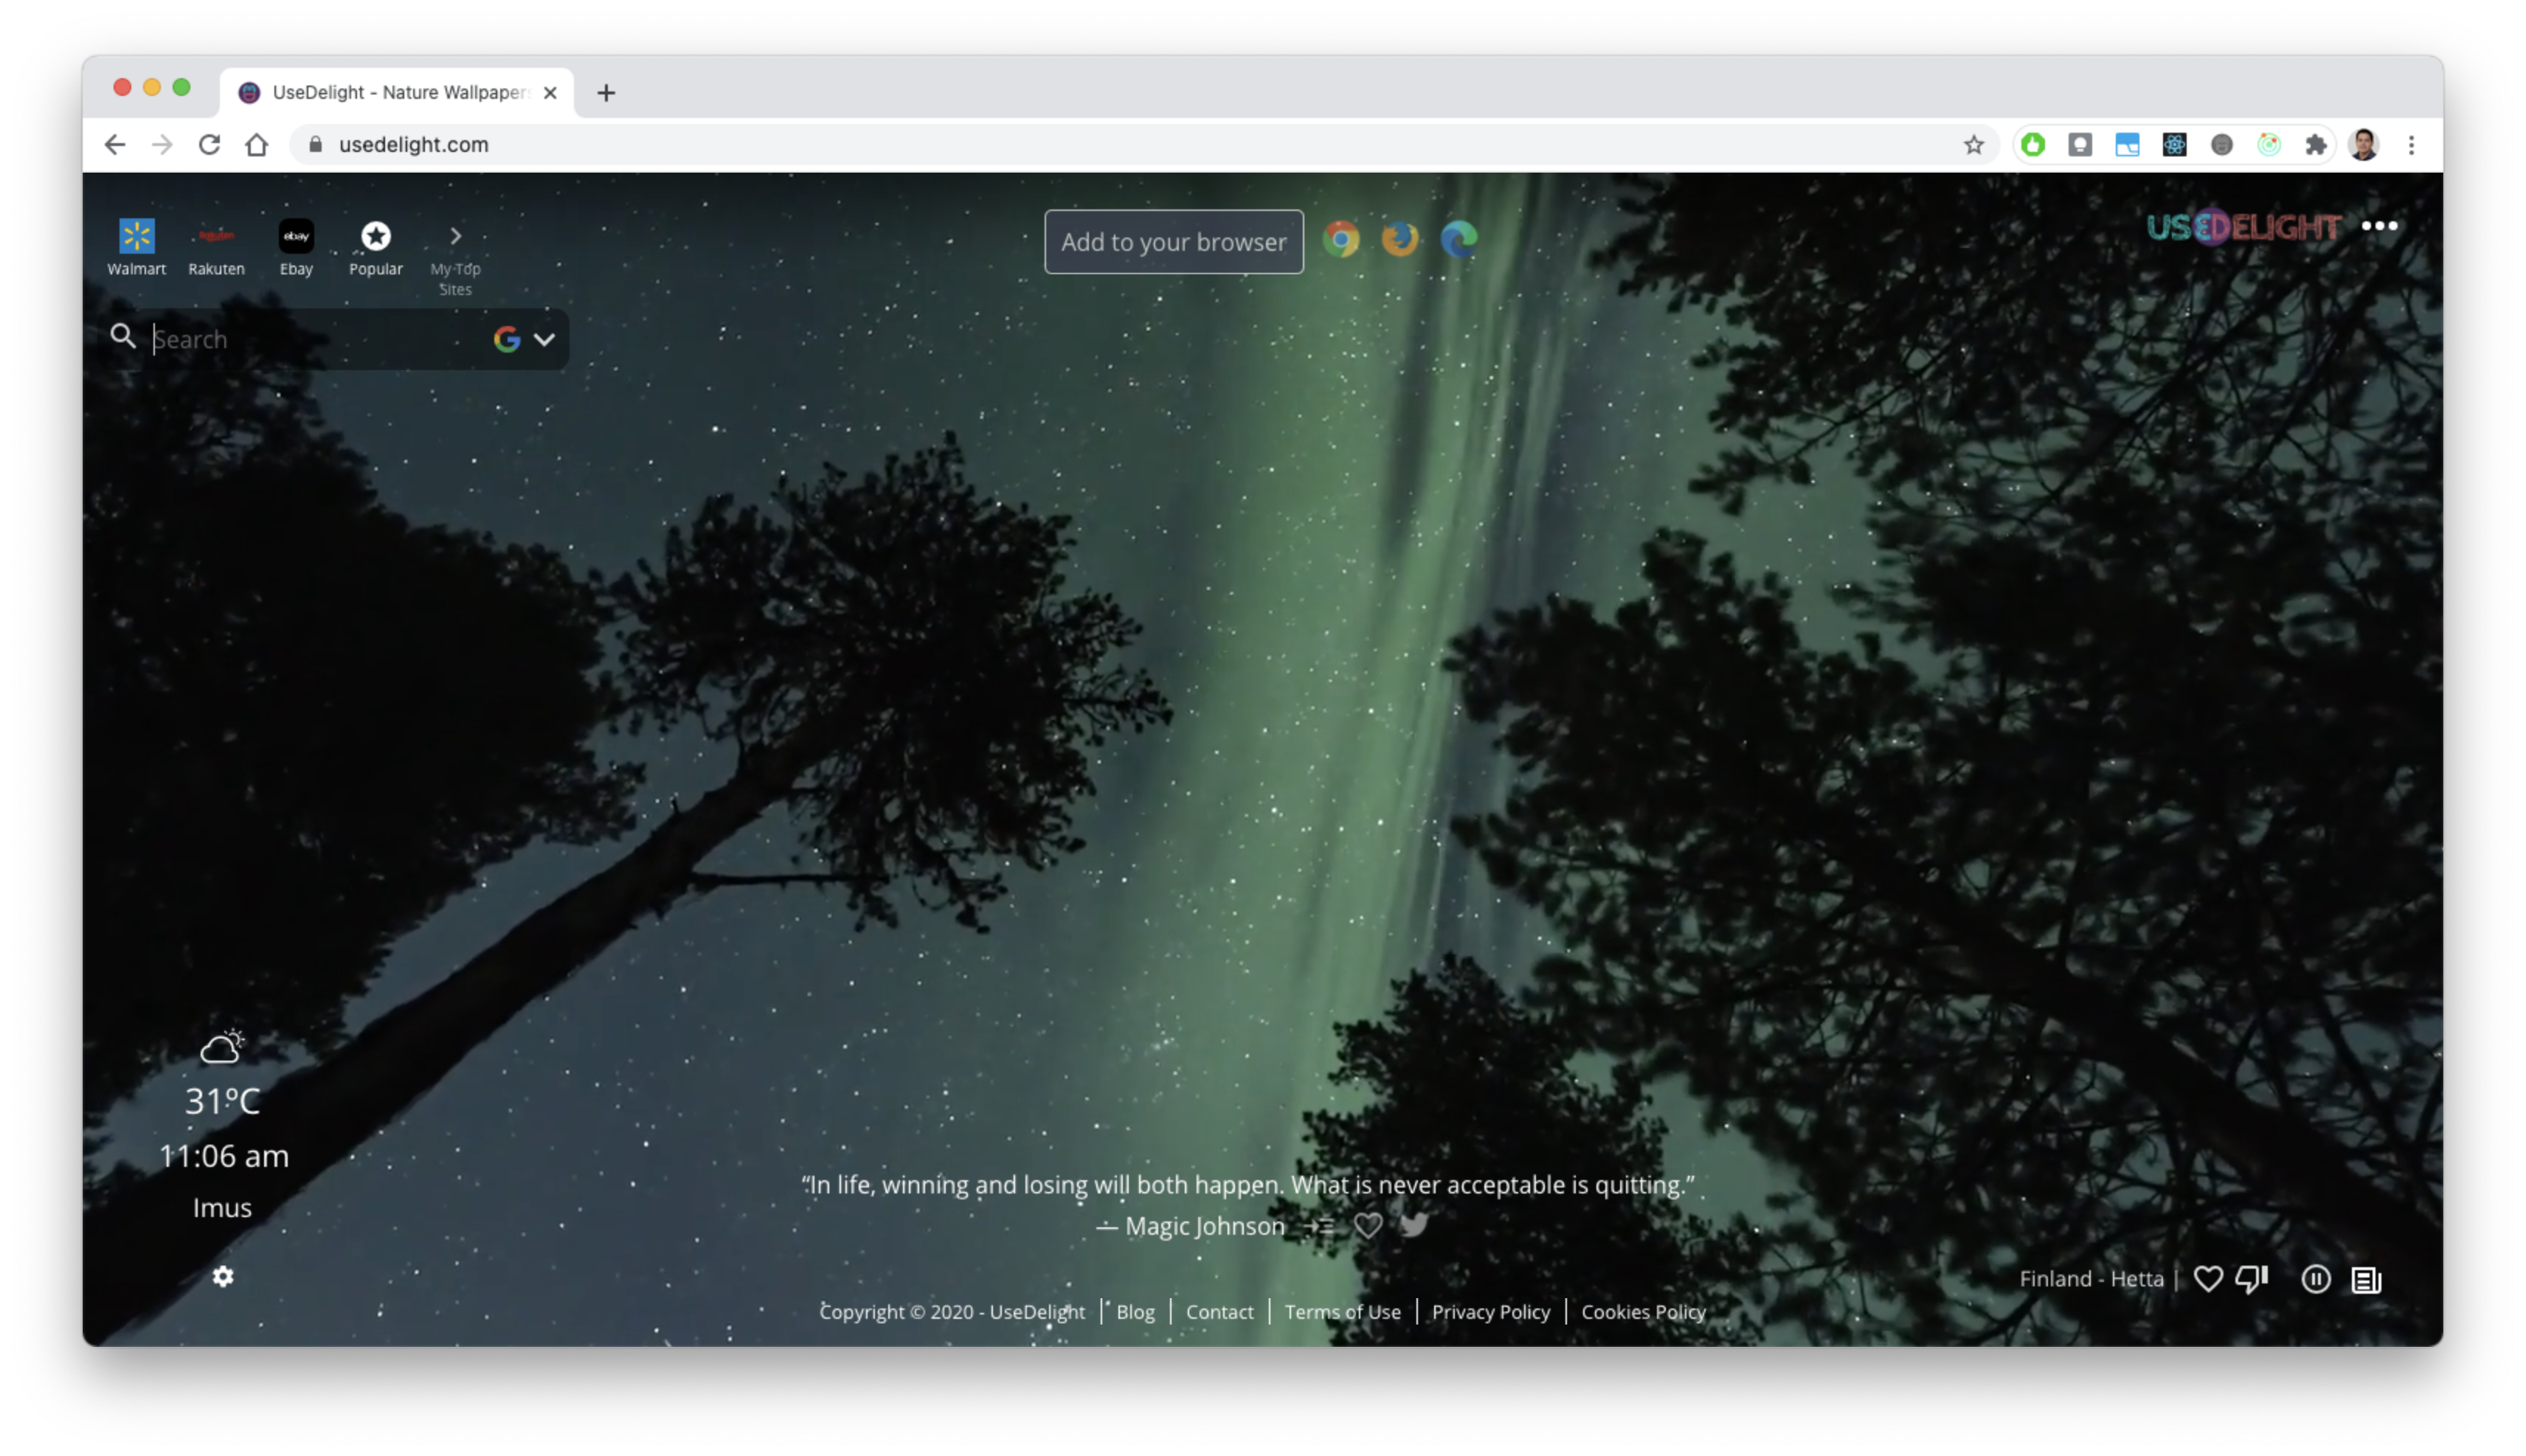Click the Magic Johnson quote text
Image resolution: width=2526 pixels, height=1456 pixels.
pos(1248,1185)
